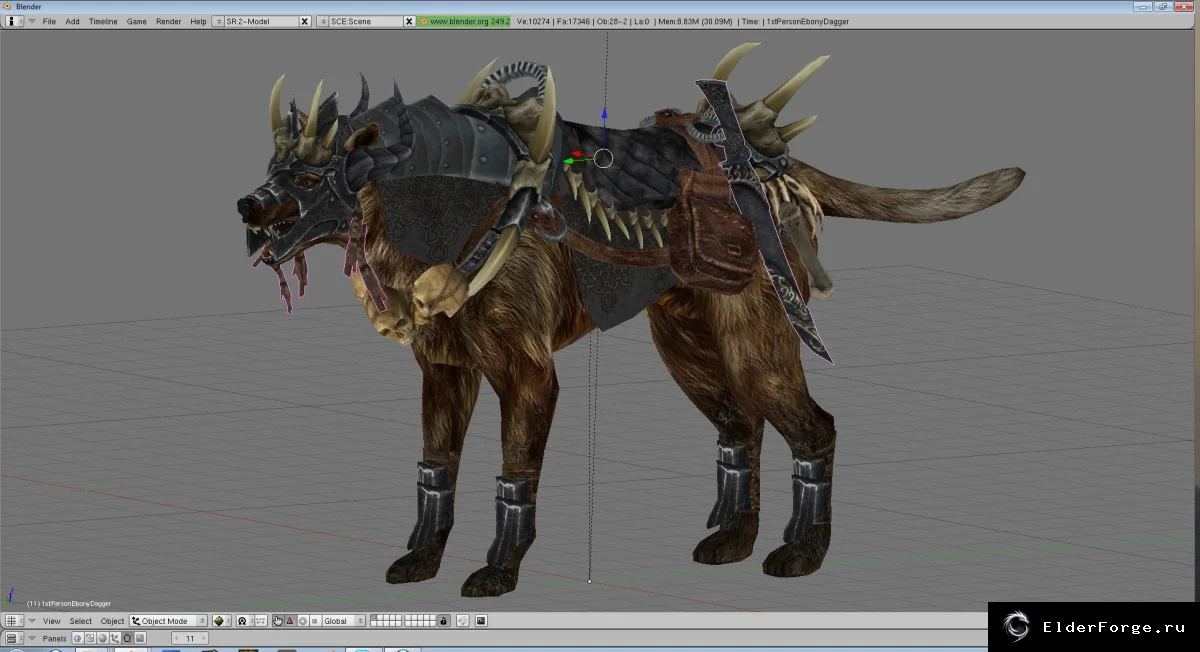
Task: Open the 3D View window type selector
Action: pyautogui.click(x=13, y=621)
